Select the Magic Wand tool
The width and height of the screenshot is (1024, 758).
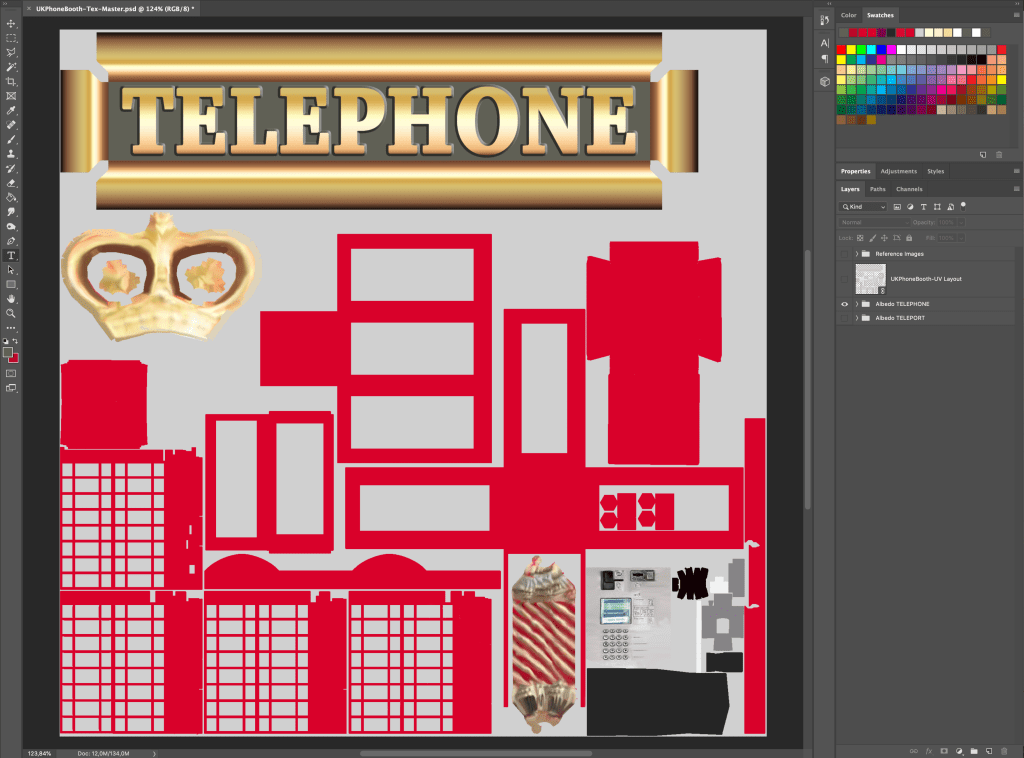11,67
